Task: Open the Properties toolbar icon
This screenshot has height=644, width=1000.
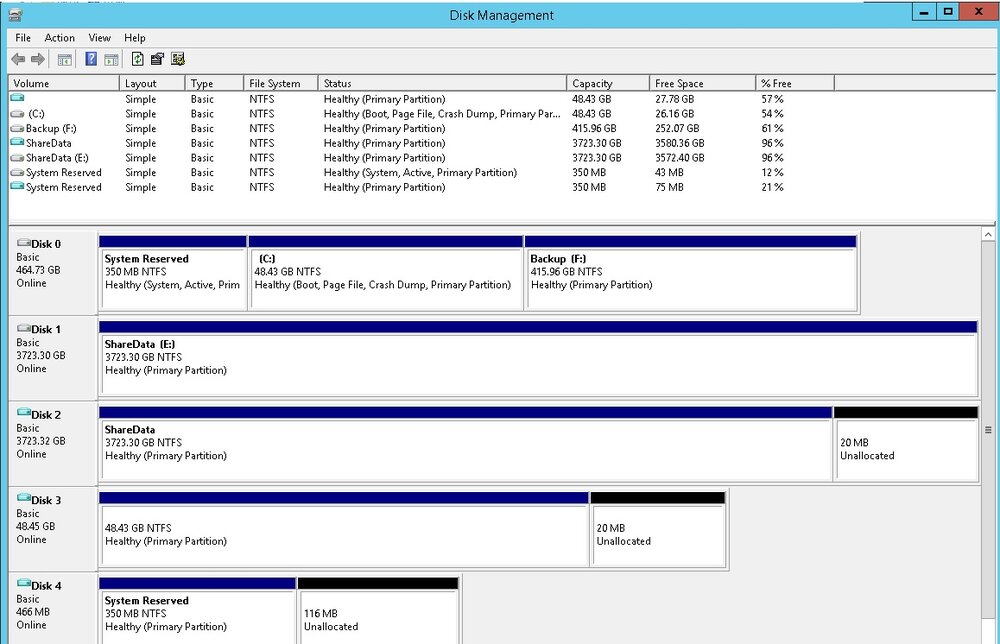Action: click(157, 59)
